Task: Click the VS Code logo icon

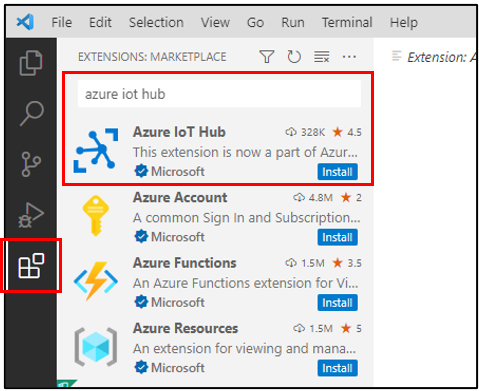Action: click(x=25, y=22)
